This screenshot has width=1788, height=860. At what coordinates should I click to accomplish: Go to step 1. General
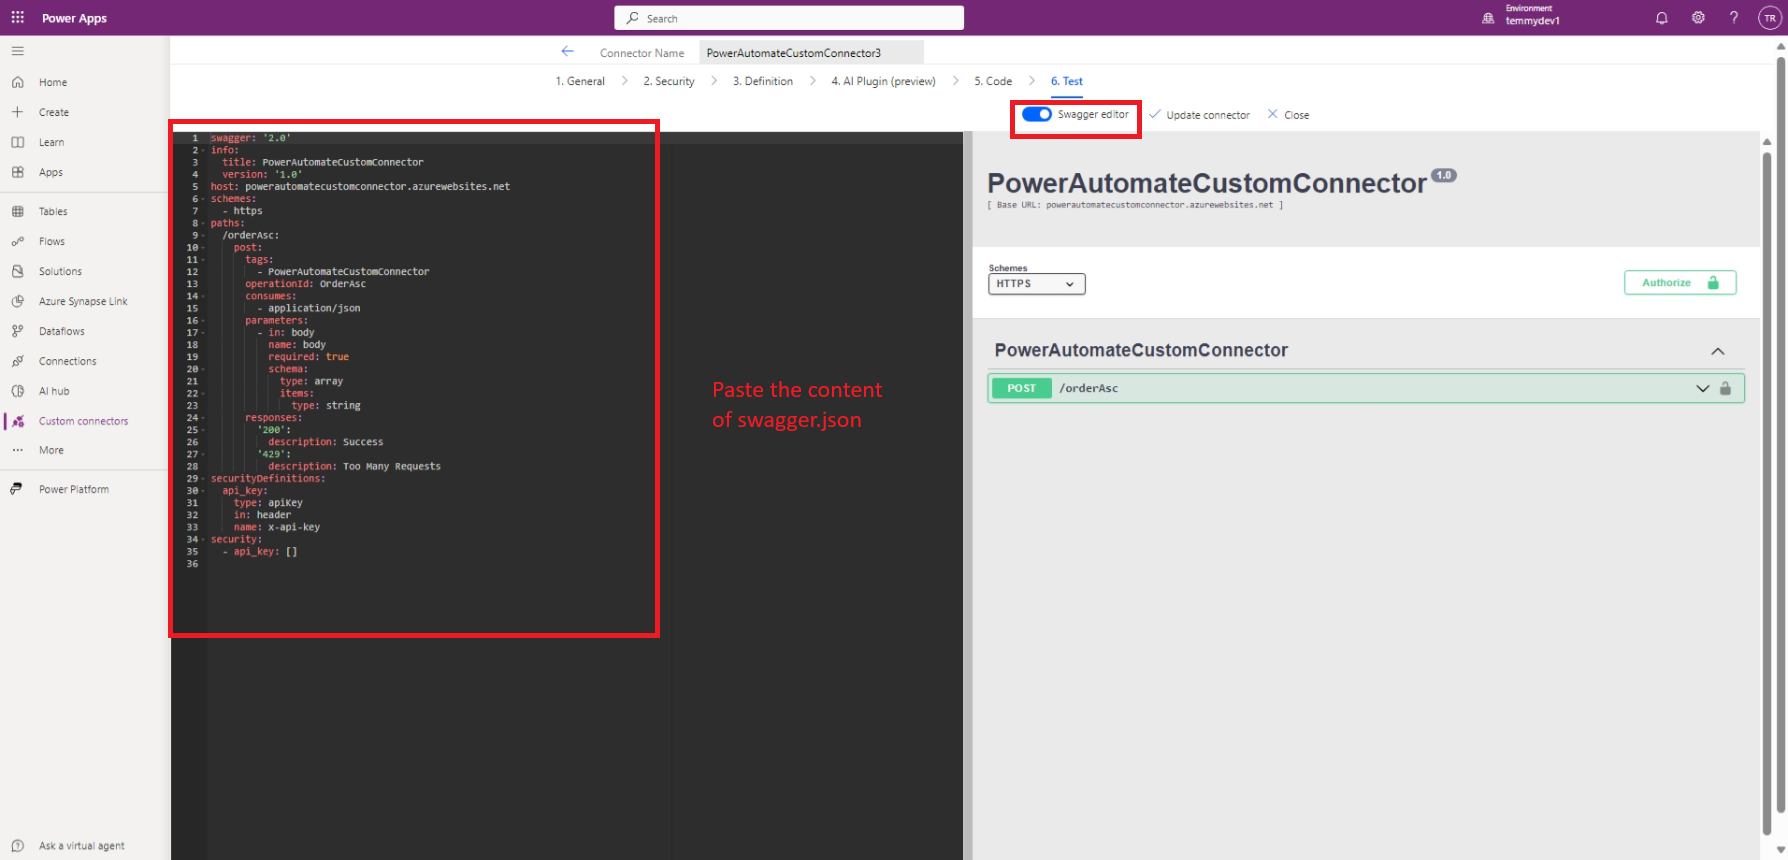tap(580, 81)
